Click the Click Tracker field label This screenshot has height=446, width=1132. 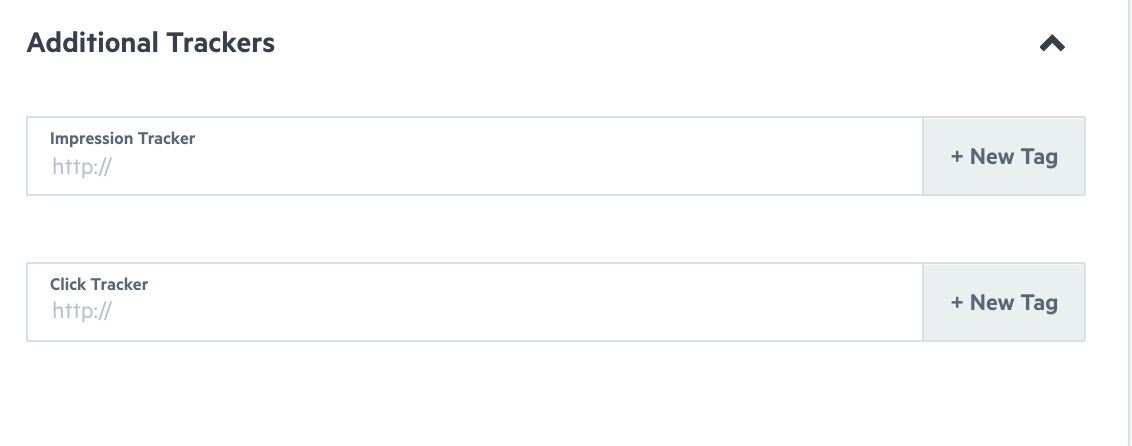click(x=99, y=284)
